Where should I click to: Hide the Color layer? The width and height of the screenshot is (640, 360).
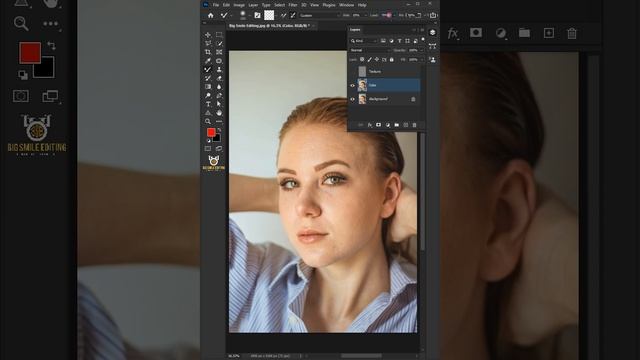(x=353, y=85)
